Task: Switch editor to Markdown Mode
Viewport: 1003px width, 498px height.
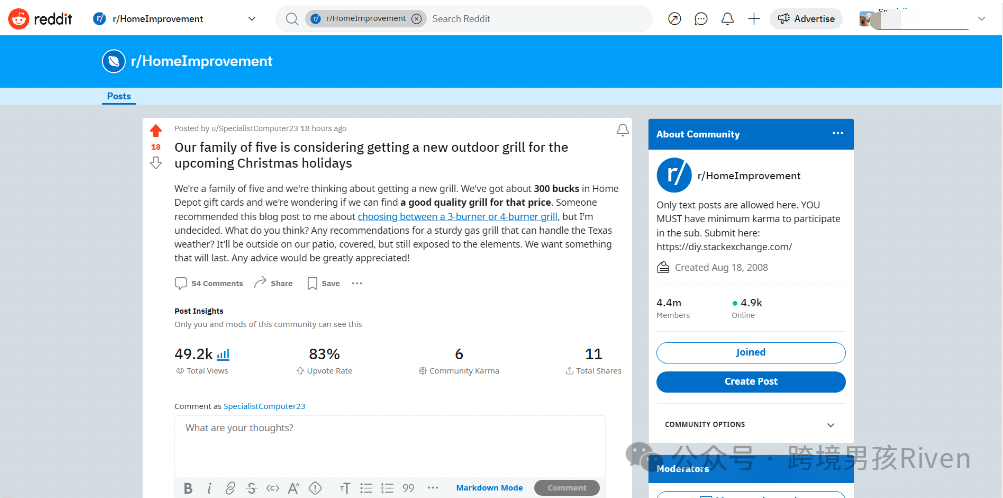Action: (489, 488)
